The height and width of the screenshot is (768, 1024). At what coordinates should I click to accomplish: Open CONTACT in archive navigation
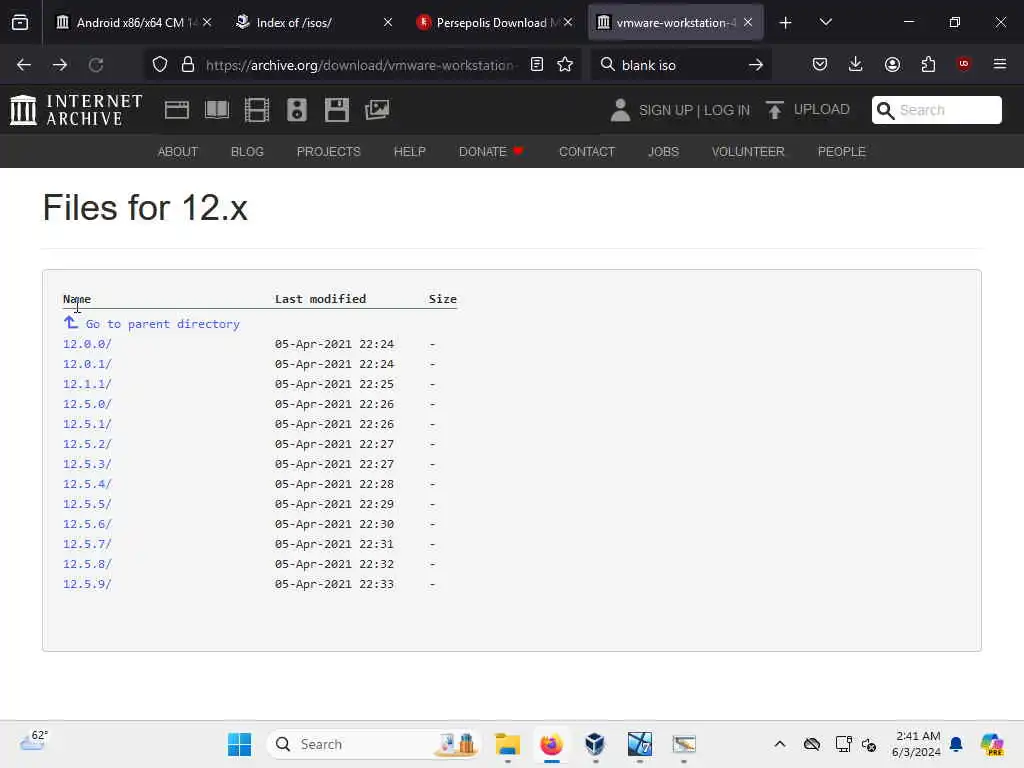(587, 152)
